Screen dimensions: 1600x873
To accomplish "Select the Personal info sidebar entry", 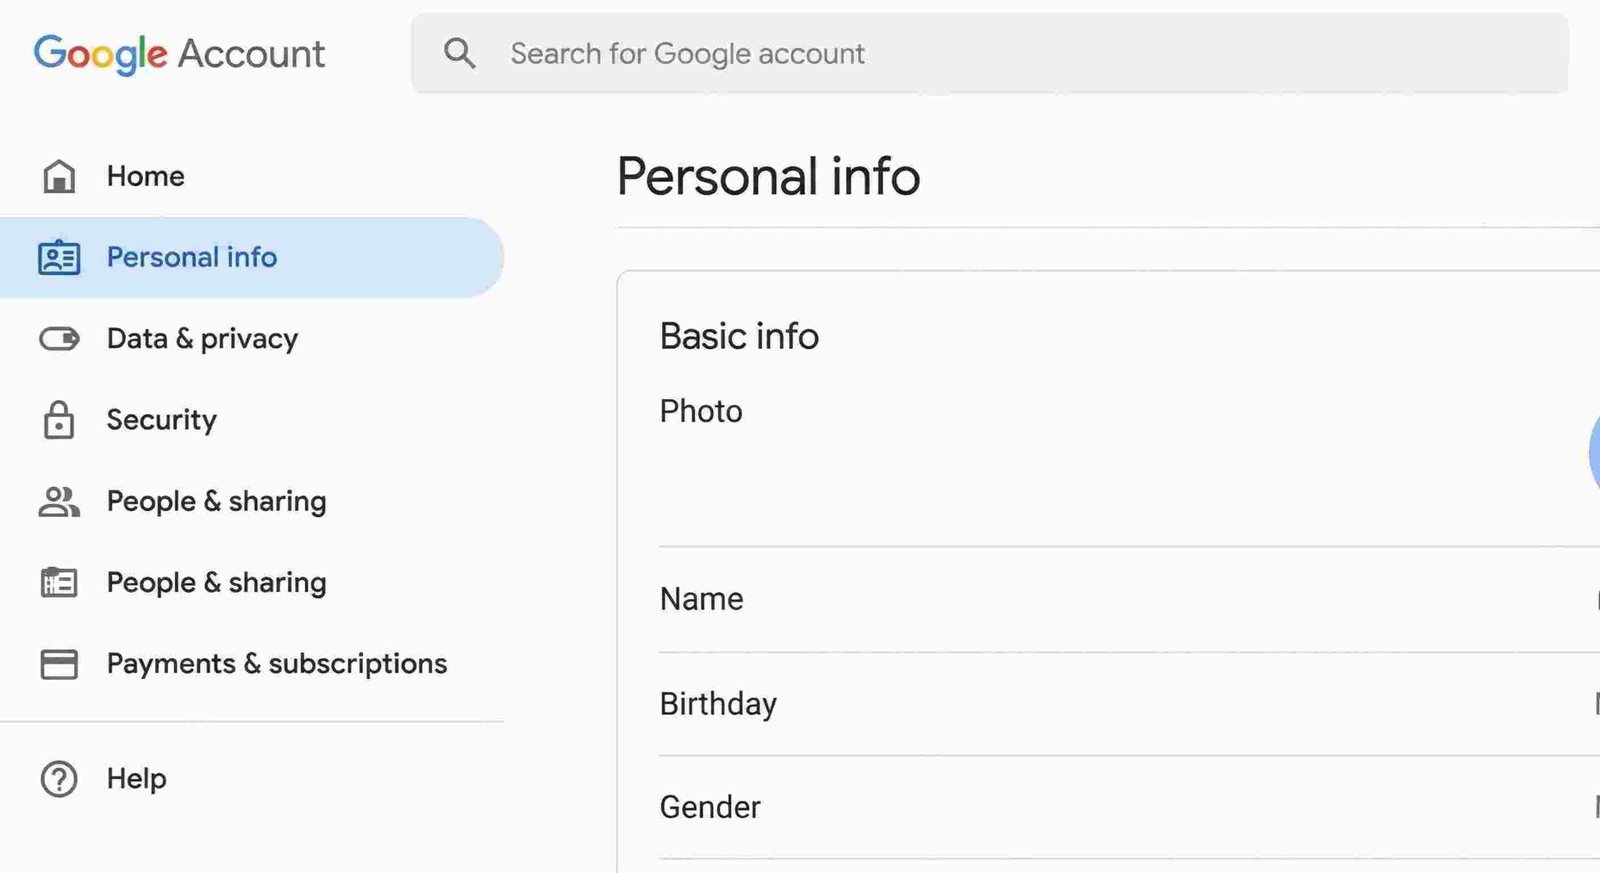I will click(192, 257).
